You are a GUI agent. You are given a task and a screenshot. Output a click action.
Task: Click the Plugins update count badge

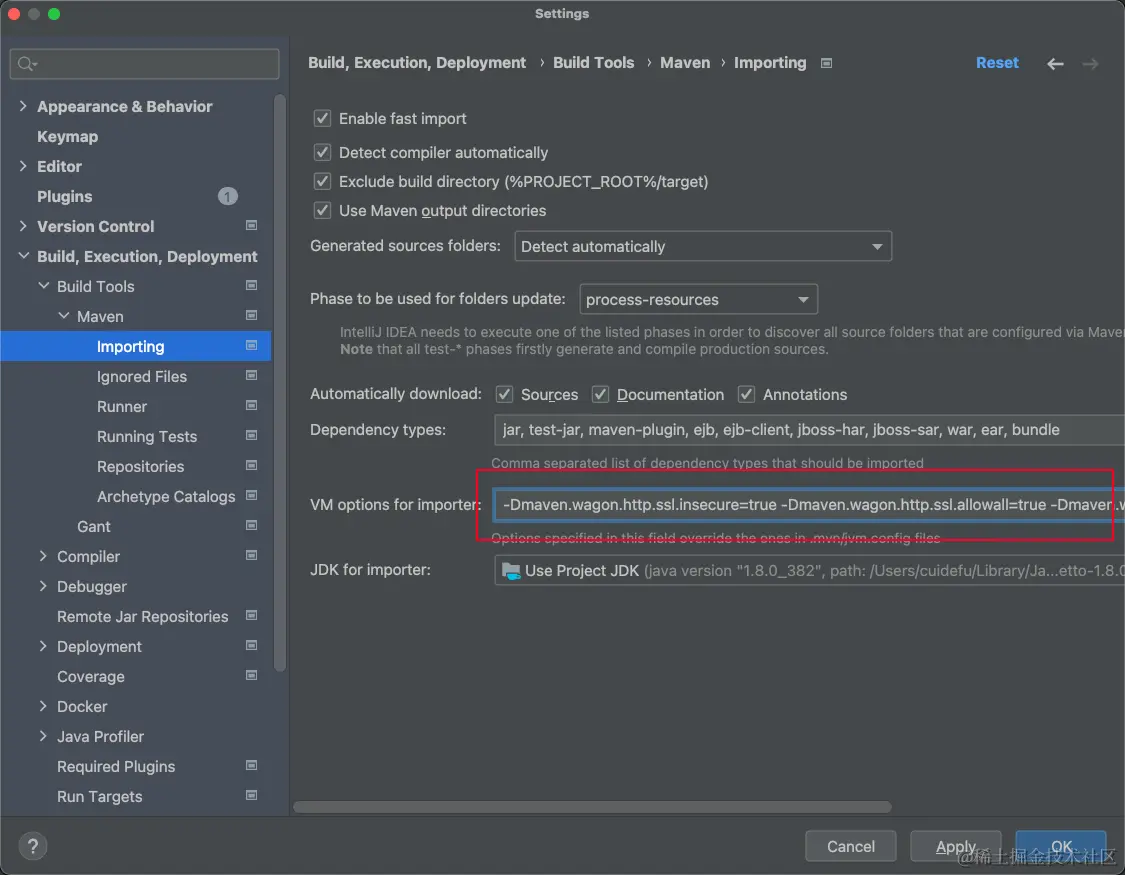(227, 196)
